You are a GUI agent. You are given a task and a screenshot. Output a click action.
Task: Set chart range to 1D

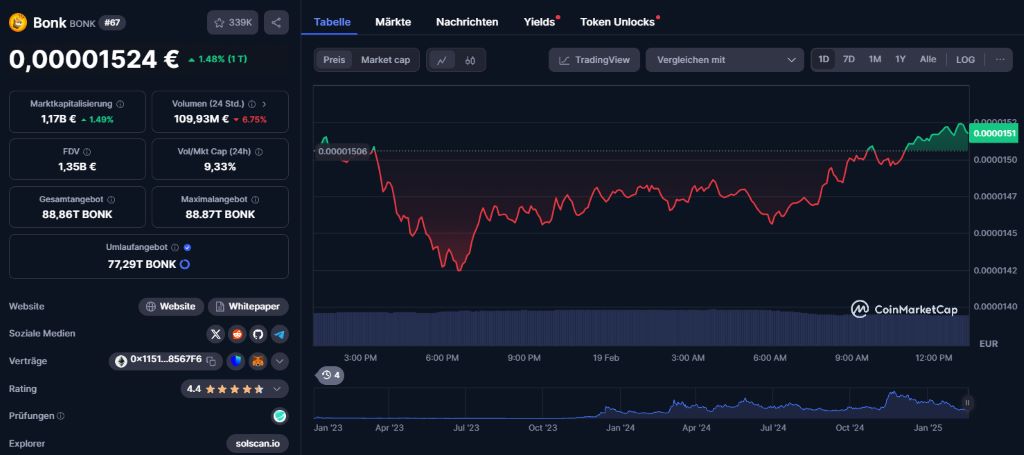tap(824, 59)
